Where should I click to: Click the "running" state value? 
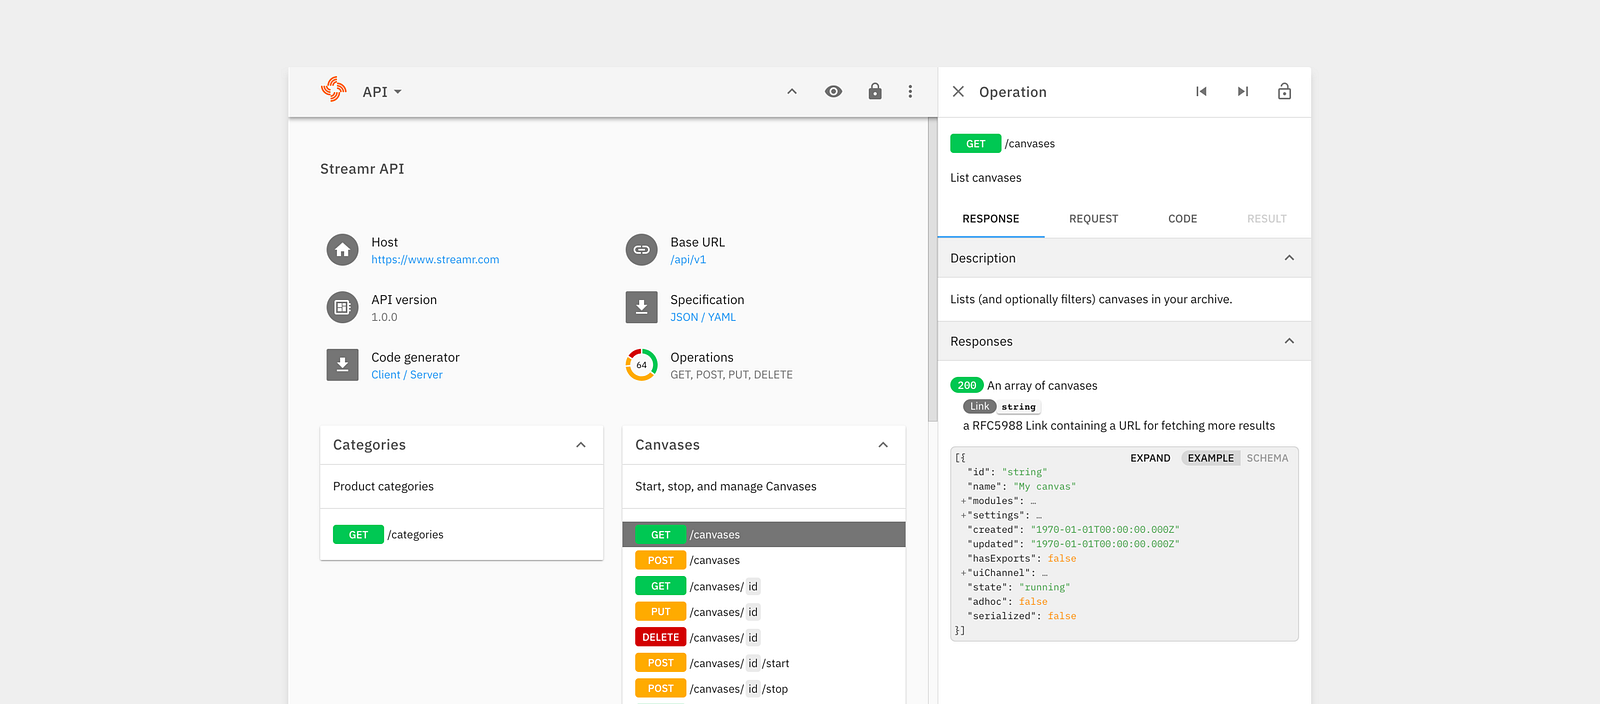[1044, 588]
